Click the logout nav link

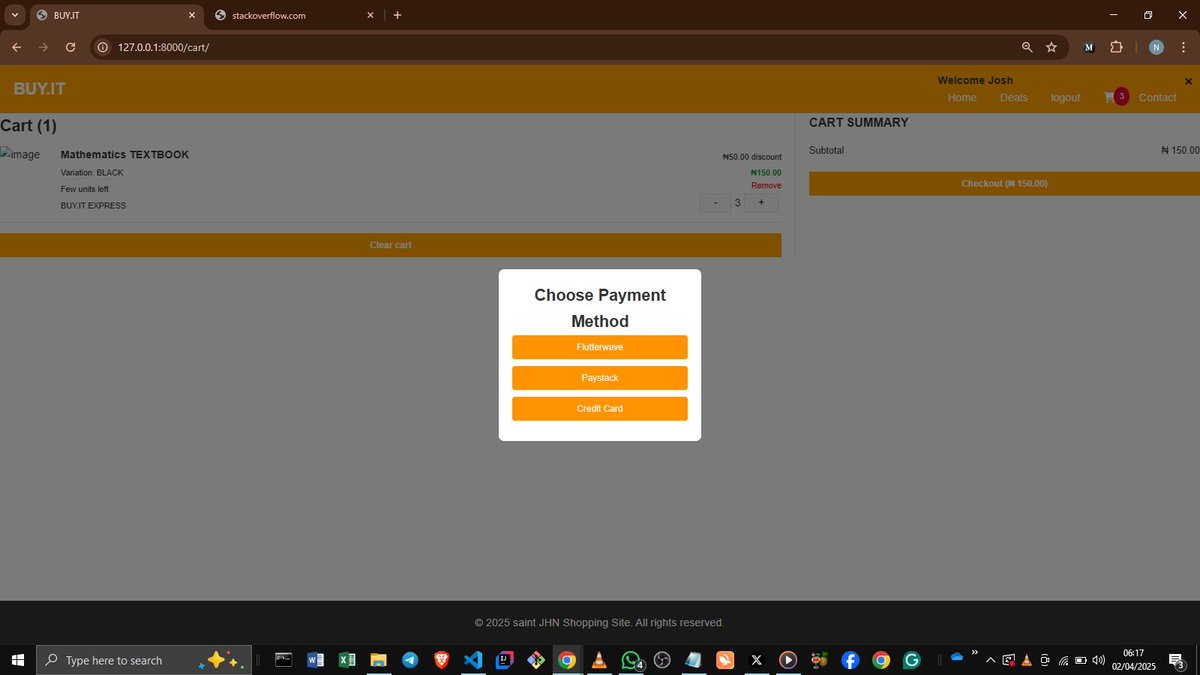tap(1065, 97)
